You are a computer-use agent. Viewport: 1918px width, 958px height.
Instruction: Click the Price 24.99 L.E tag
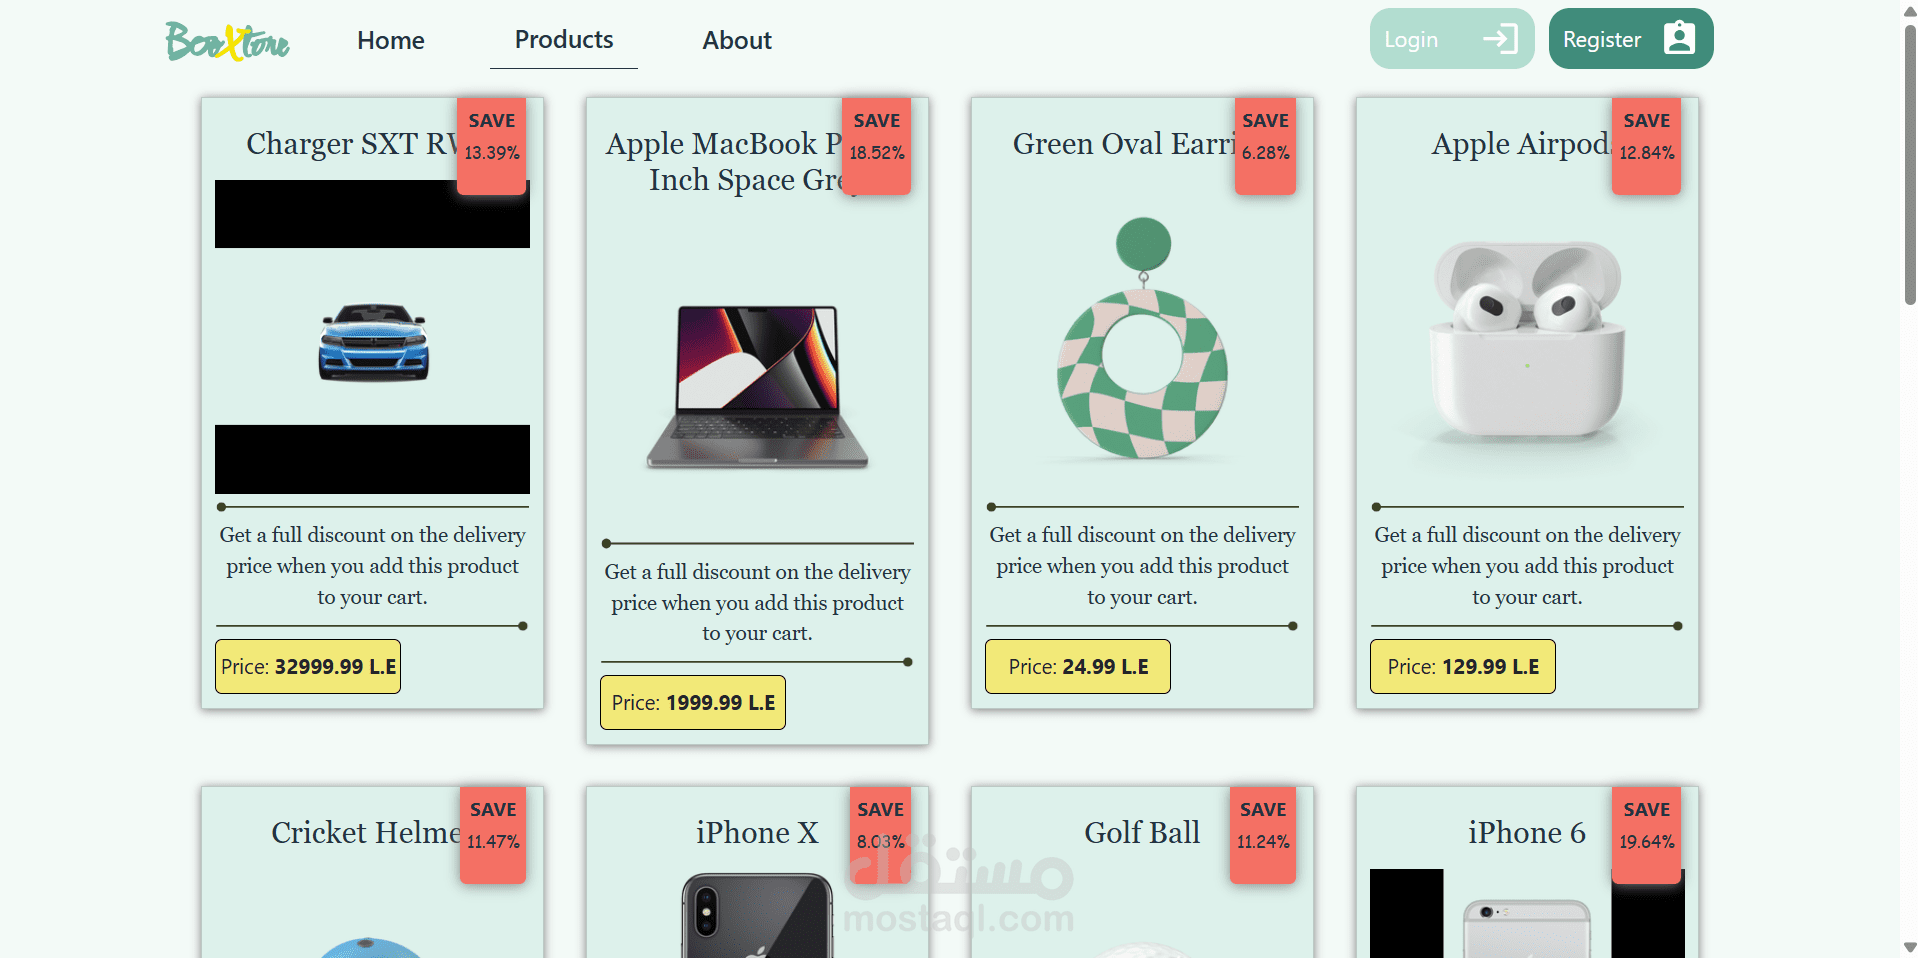pyautogui.click(x=1078, y=667)
